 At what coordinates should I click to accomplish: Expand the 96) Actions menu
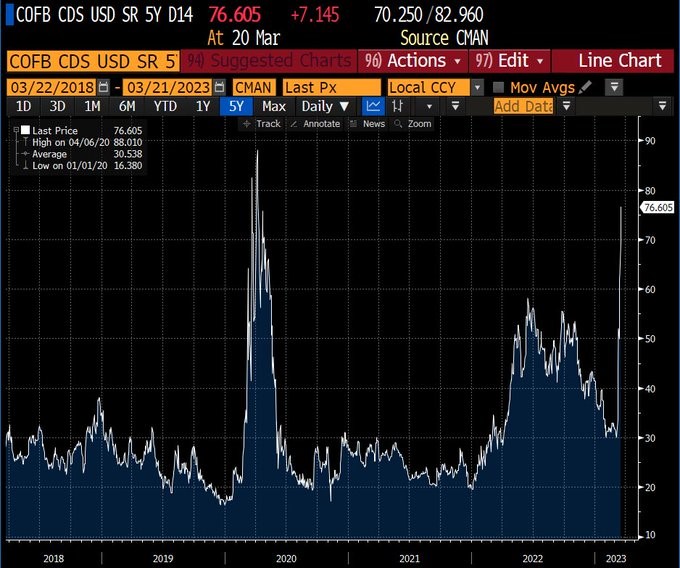[x=412, y=61]
